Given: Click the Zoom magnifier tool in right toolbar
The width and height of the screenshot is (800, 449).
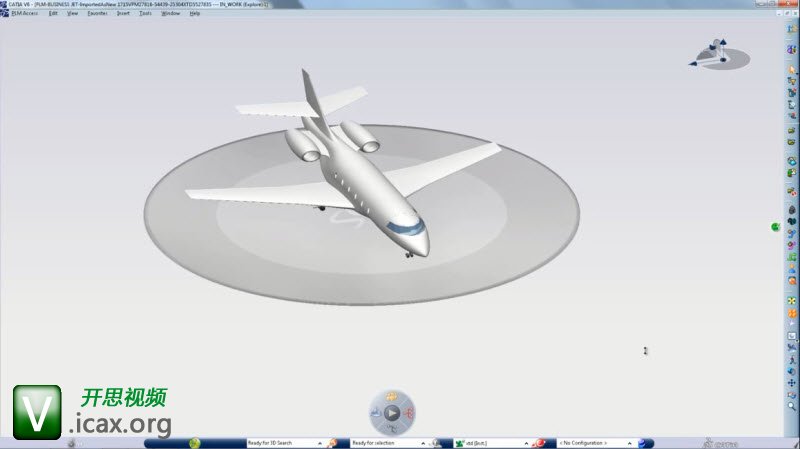Looking at the screenshot, I should click(792, 407).
